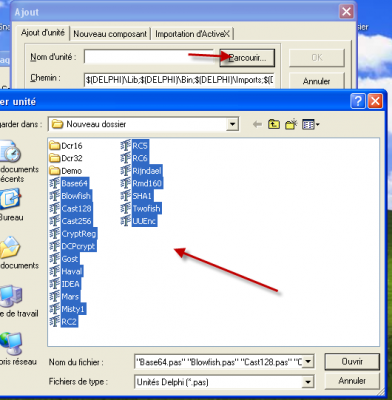Select the Dcr32 folder
This screenshot has width=392, height=400.
point(66,158)
